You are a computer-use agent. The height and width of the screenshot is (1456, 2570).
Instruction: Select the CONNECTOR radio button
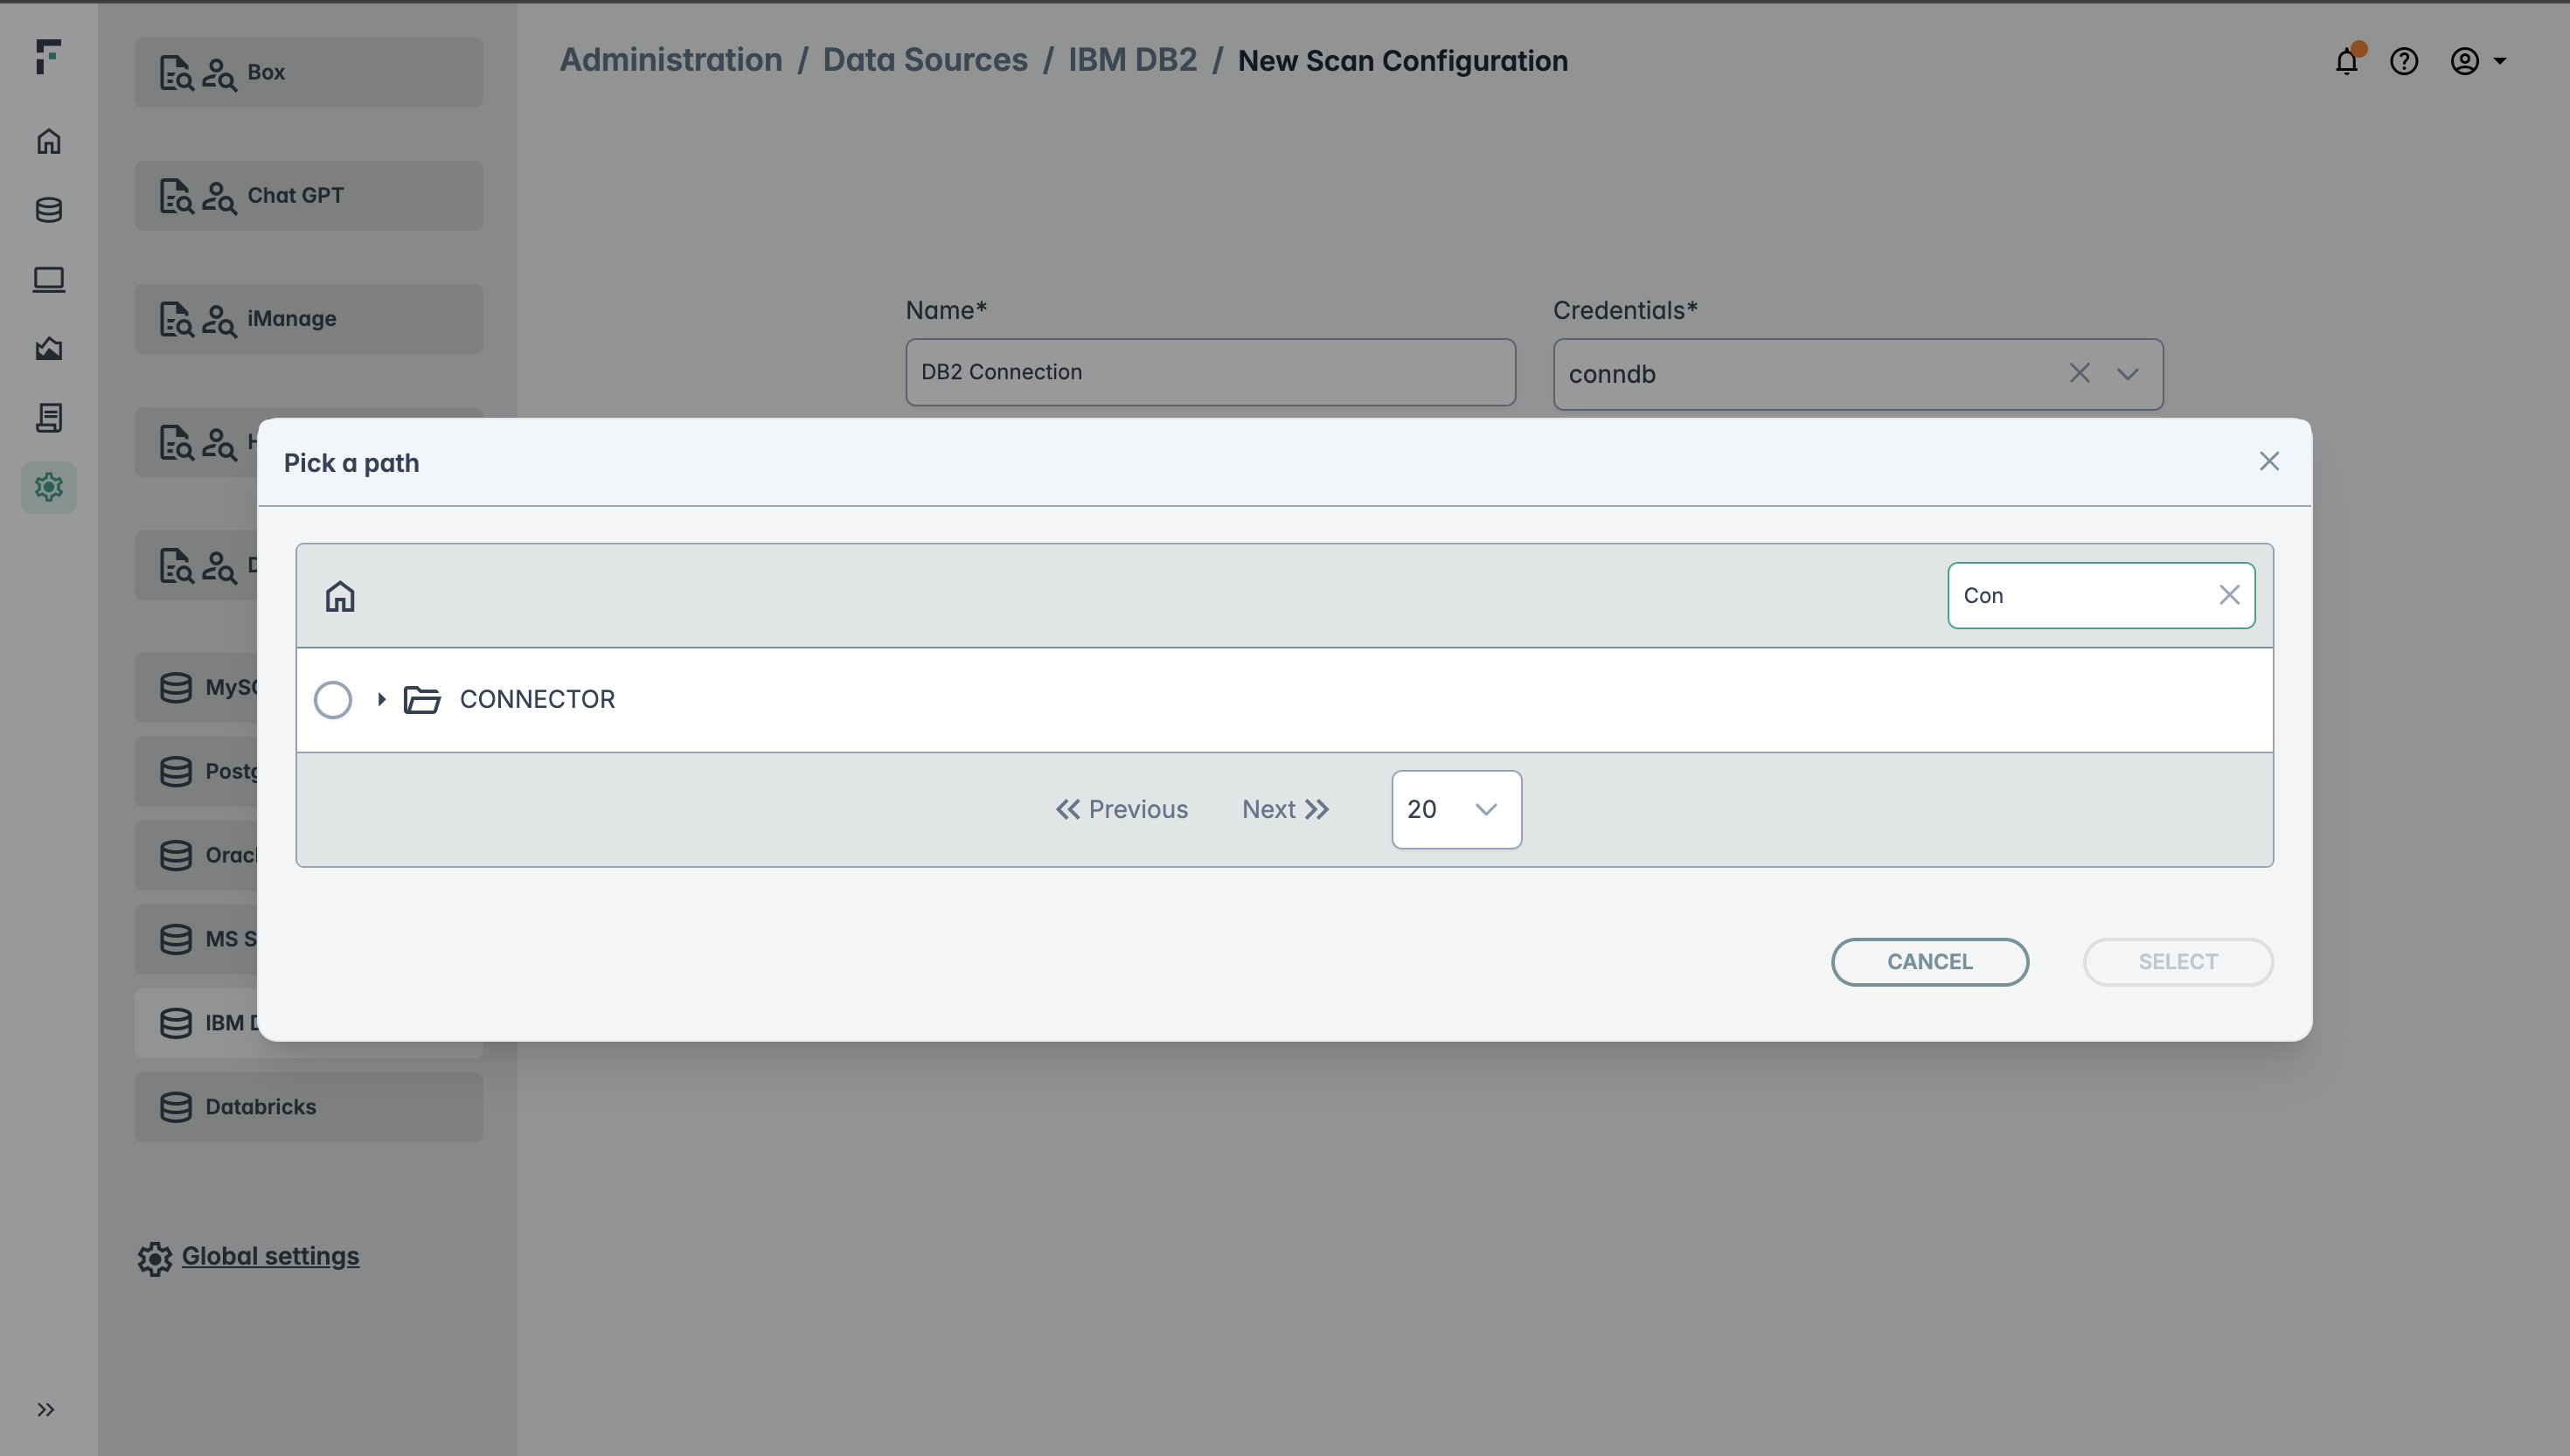[x=333, y=699]
